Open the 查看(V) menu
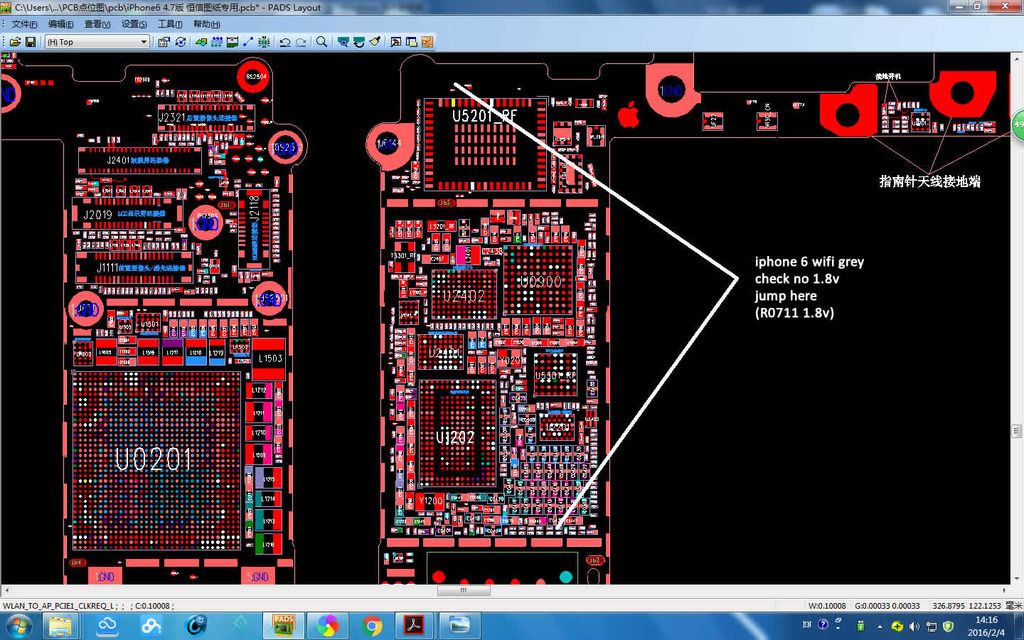 (x=97, y=24)
